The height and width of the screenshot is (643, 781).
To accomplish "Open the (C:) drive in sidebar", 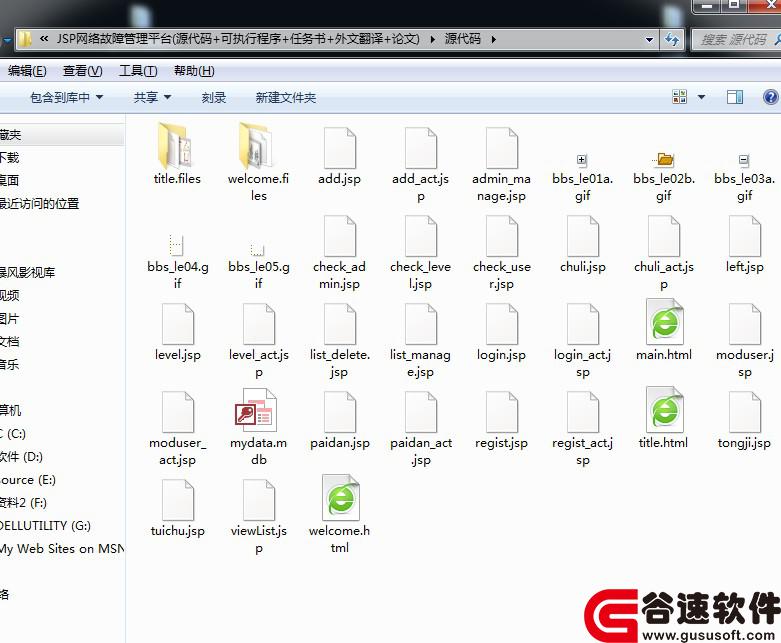I will 13,433.
